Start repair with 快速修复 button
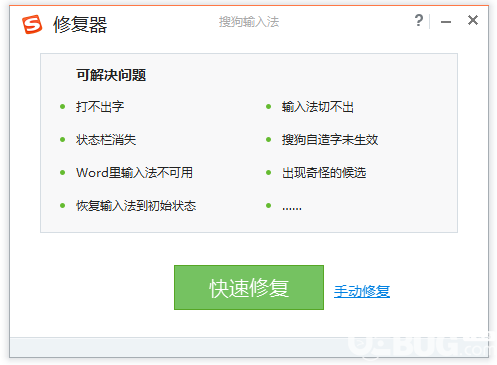Image resolution: width=497 pixels, height=365 pixels. tap(249, 287)
